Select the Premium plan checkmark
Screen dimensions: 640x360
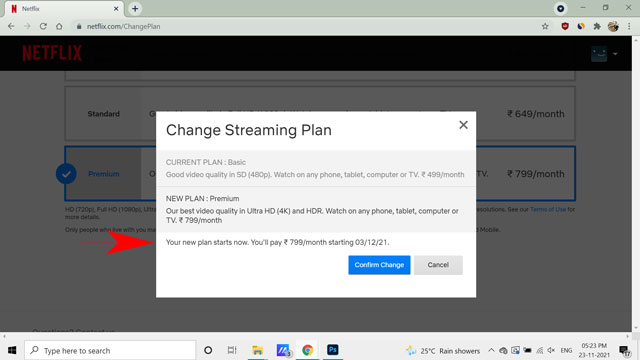click(x=66, y=174)
